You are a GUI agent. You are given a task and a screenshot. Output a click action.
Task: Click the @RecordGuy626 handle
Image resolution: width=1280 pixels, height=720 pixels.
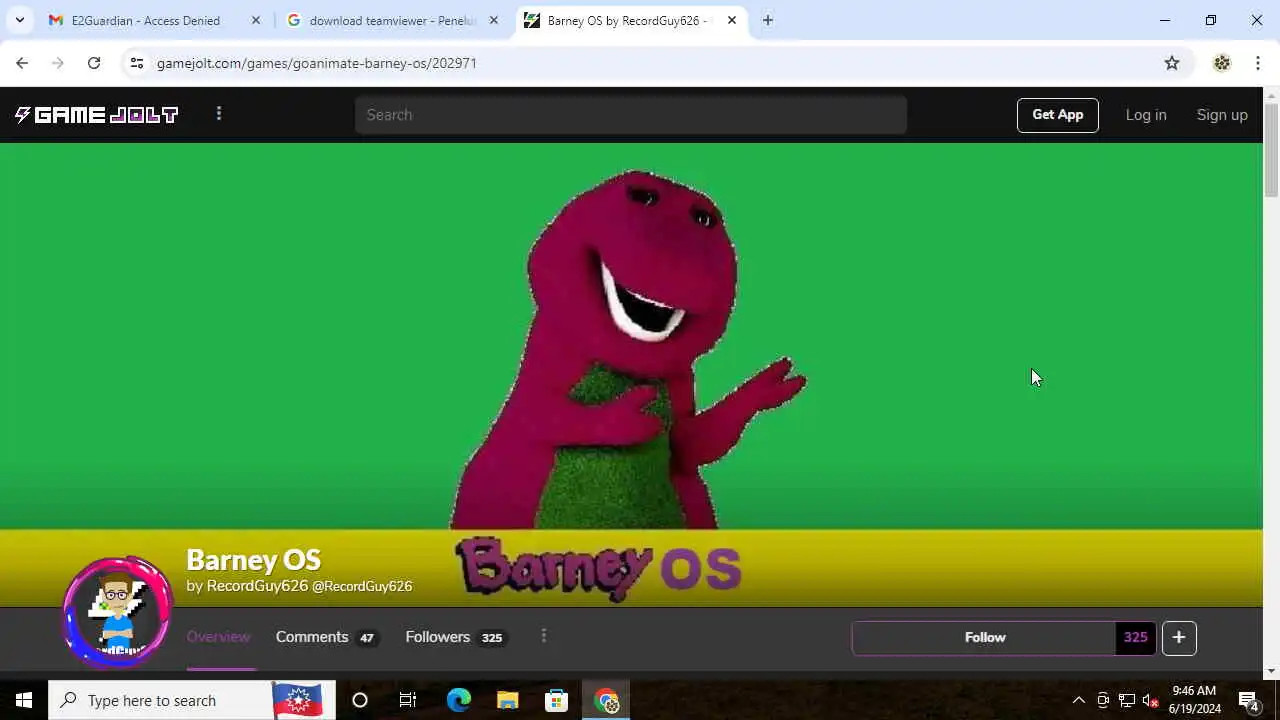[x=362, y=587]
